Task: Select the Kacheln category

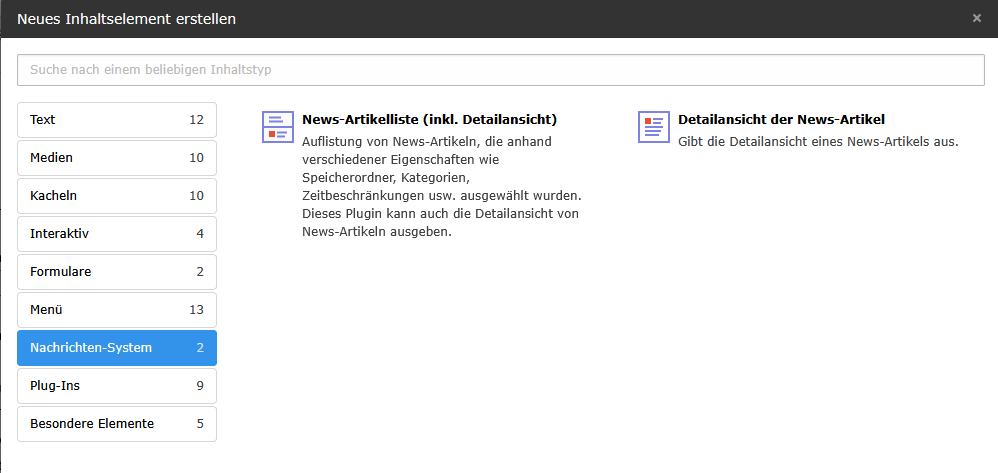Action: (x=116, y=196)
